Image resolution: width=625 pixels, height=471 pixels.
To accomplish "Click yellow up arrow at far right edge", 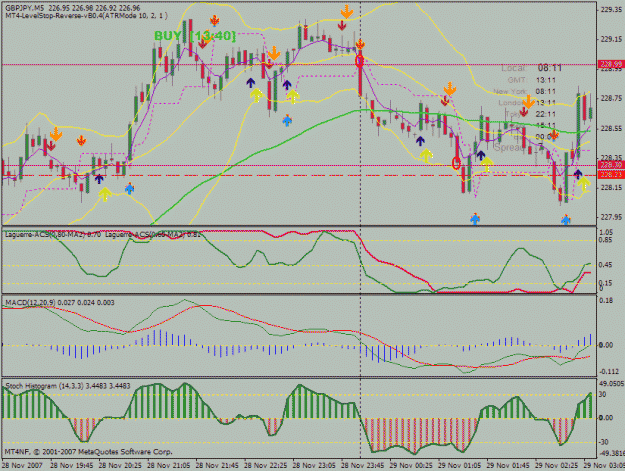I will point(584,184).
